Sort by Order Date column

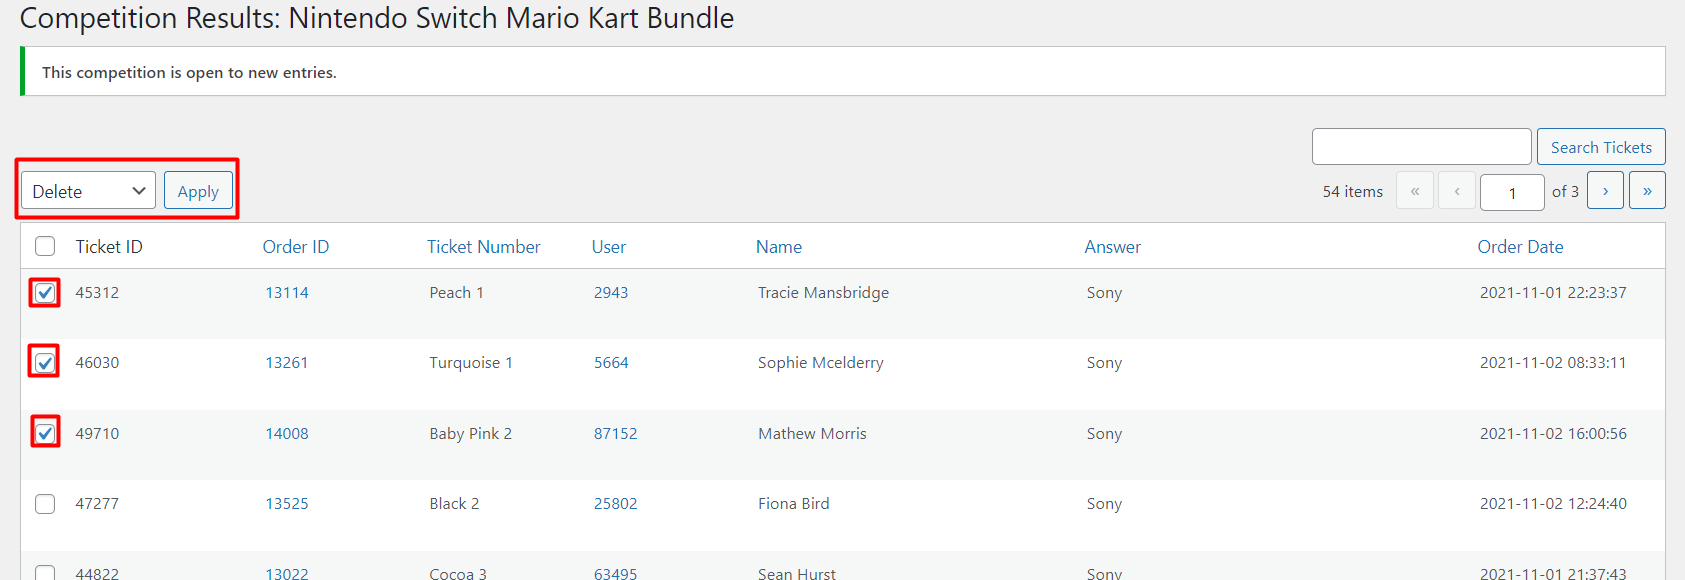1520,247
